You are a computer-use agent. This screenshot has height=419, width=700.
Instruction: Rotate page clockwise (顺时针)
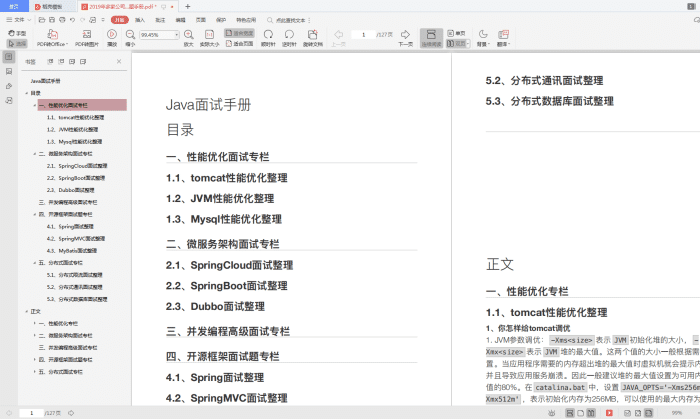pos(268,38)
